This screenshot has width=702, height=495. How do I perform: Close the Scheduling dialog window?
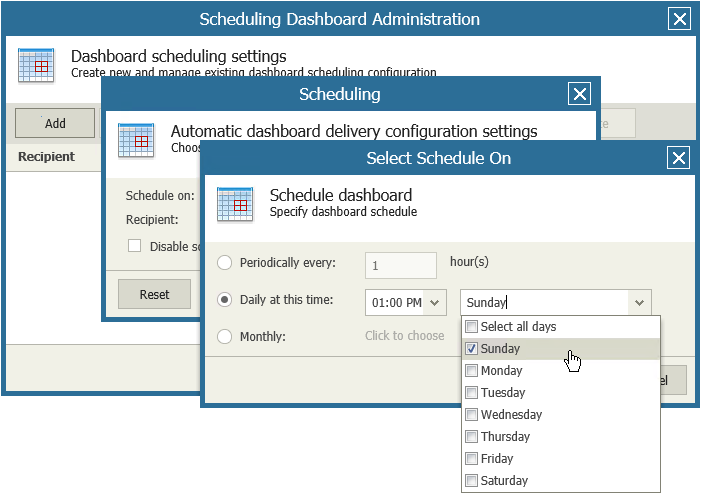[x=579, y=94]
